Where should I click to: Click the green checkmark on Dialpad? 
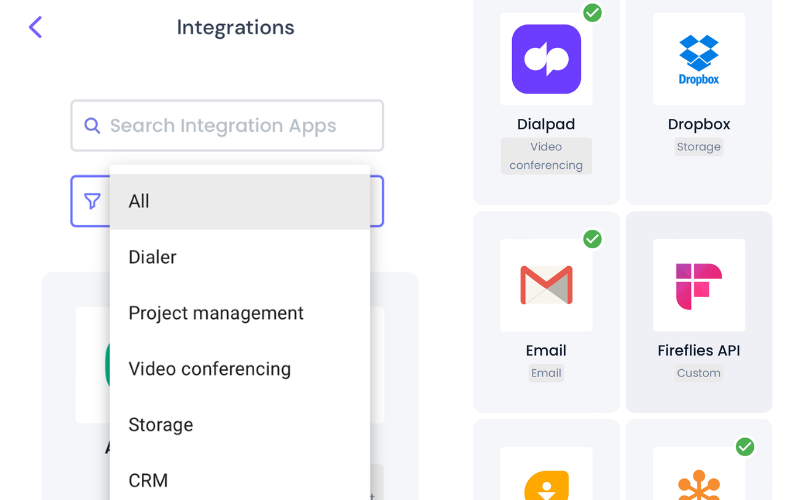593,12
